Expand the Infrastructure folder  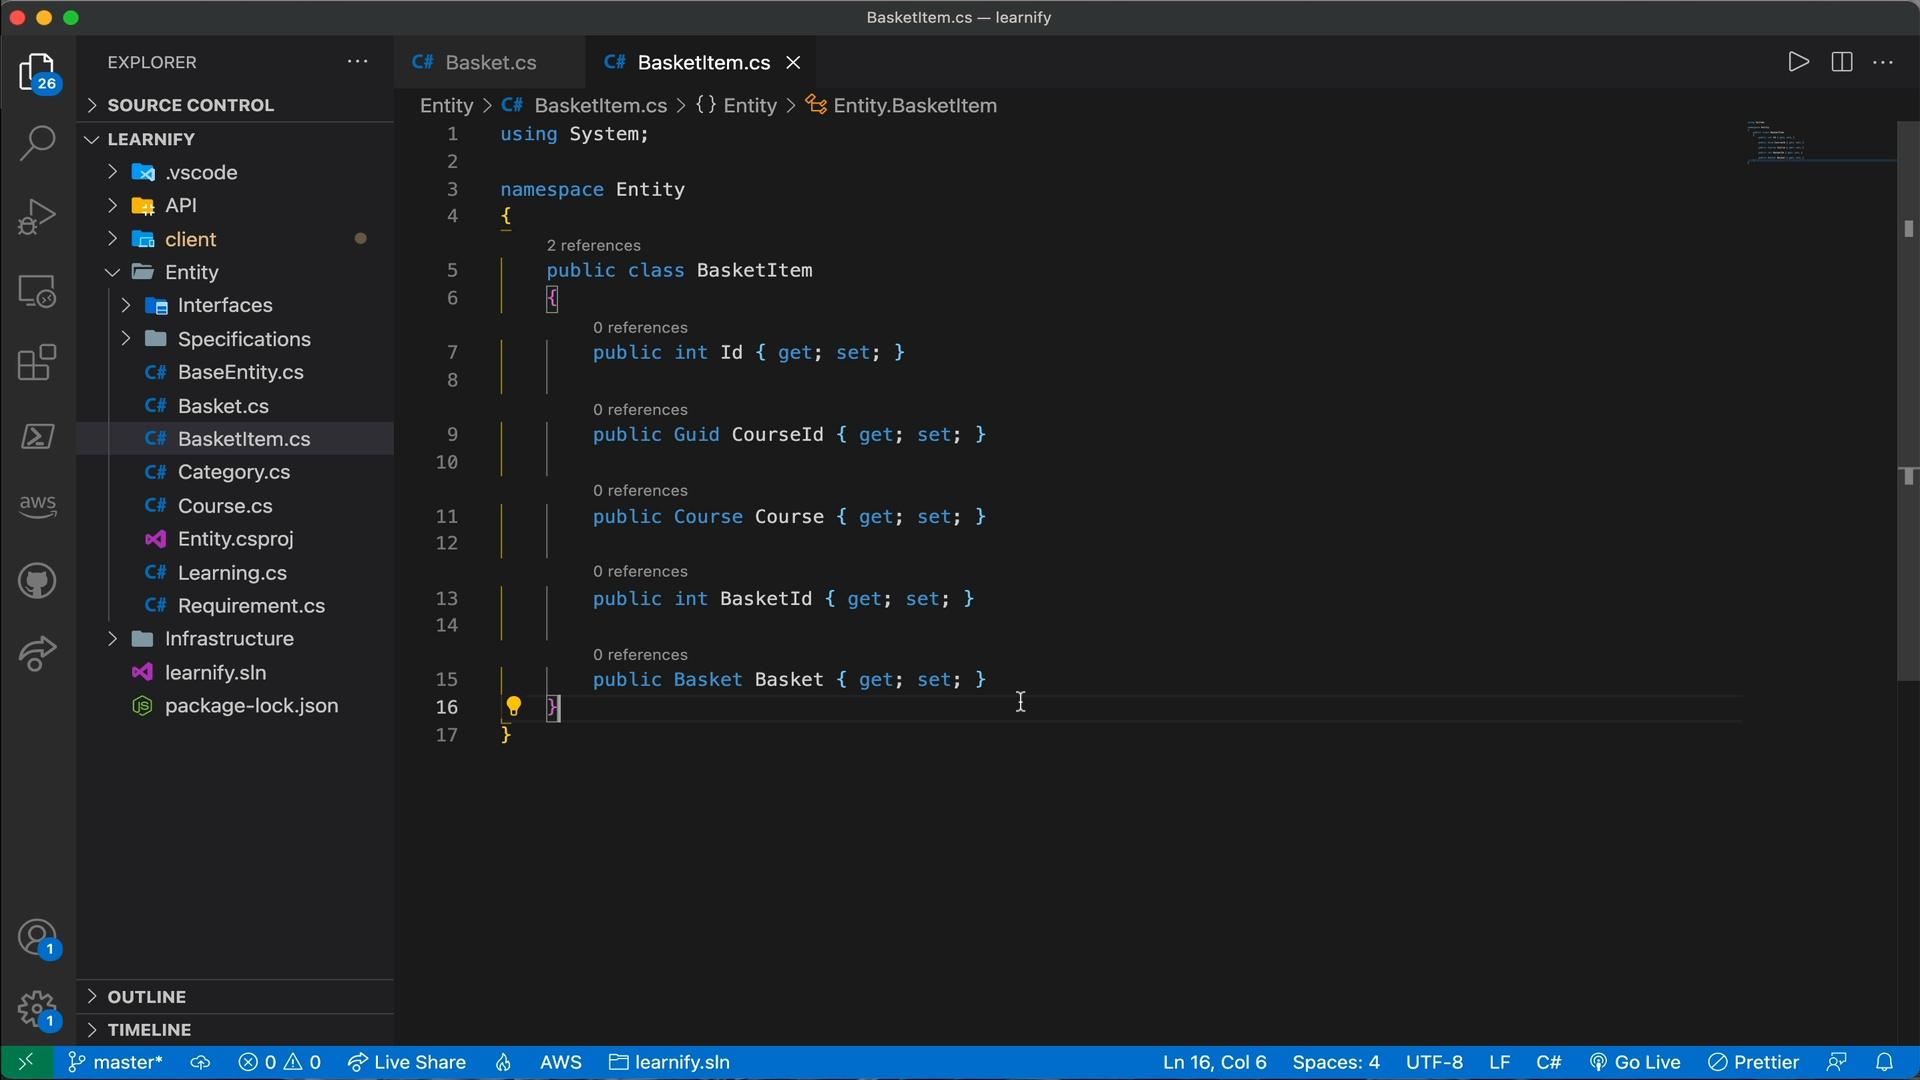coord(228,638)
